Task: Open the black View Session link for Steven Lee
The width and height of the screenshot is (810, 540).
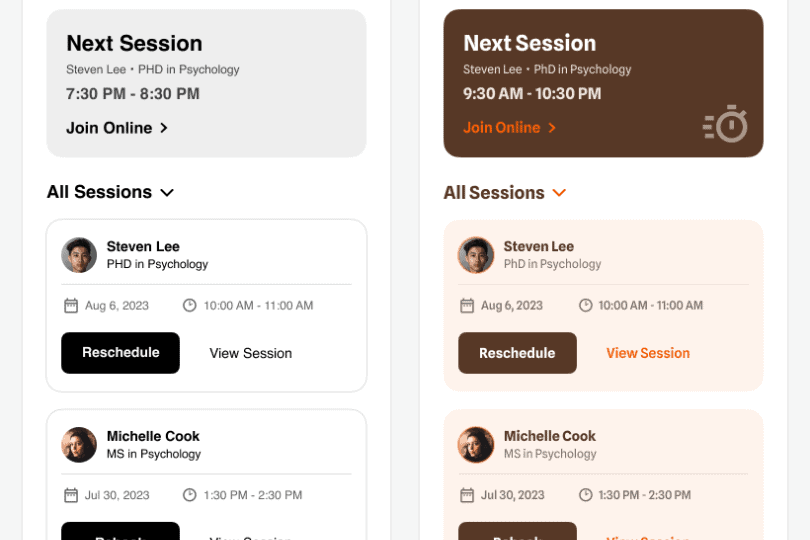Action: click(x=251, y=353)
